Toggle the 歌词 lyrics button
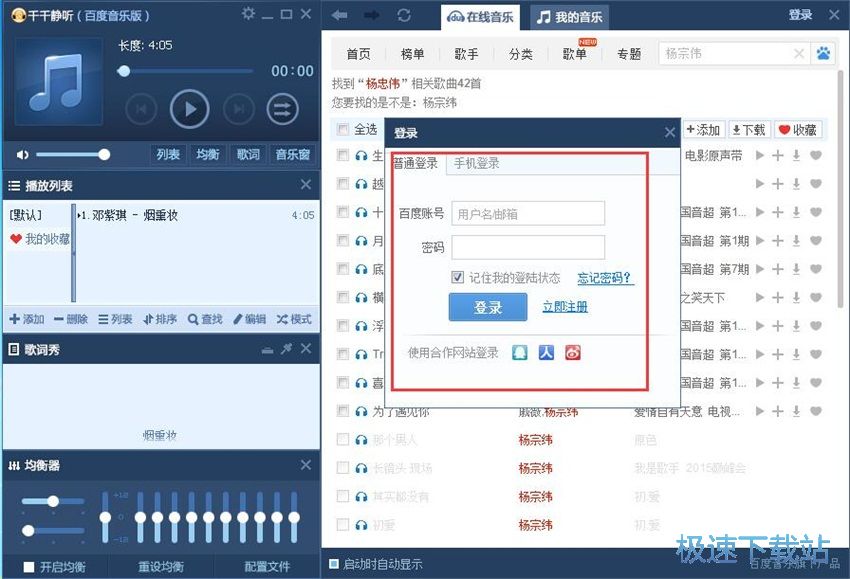 tap(248, 155)
